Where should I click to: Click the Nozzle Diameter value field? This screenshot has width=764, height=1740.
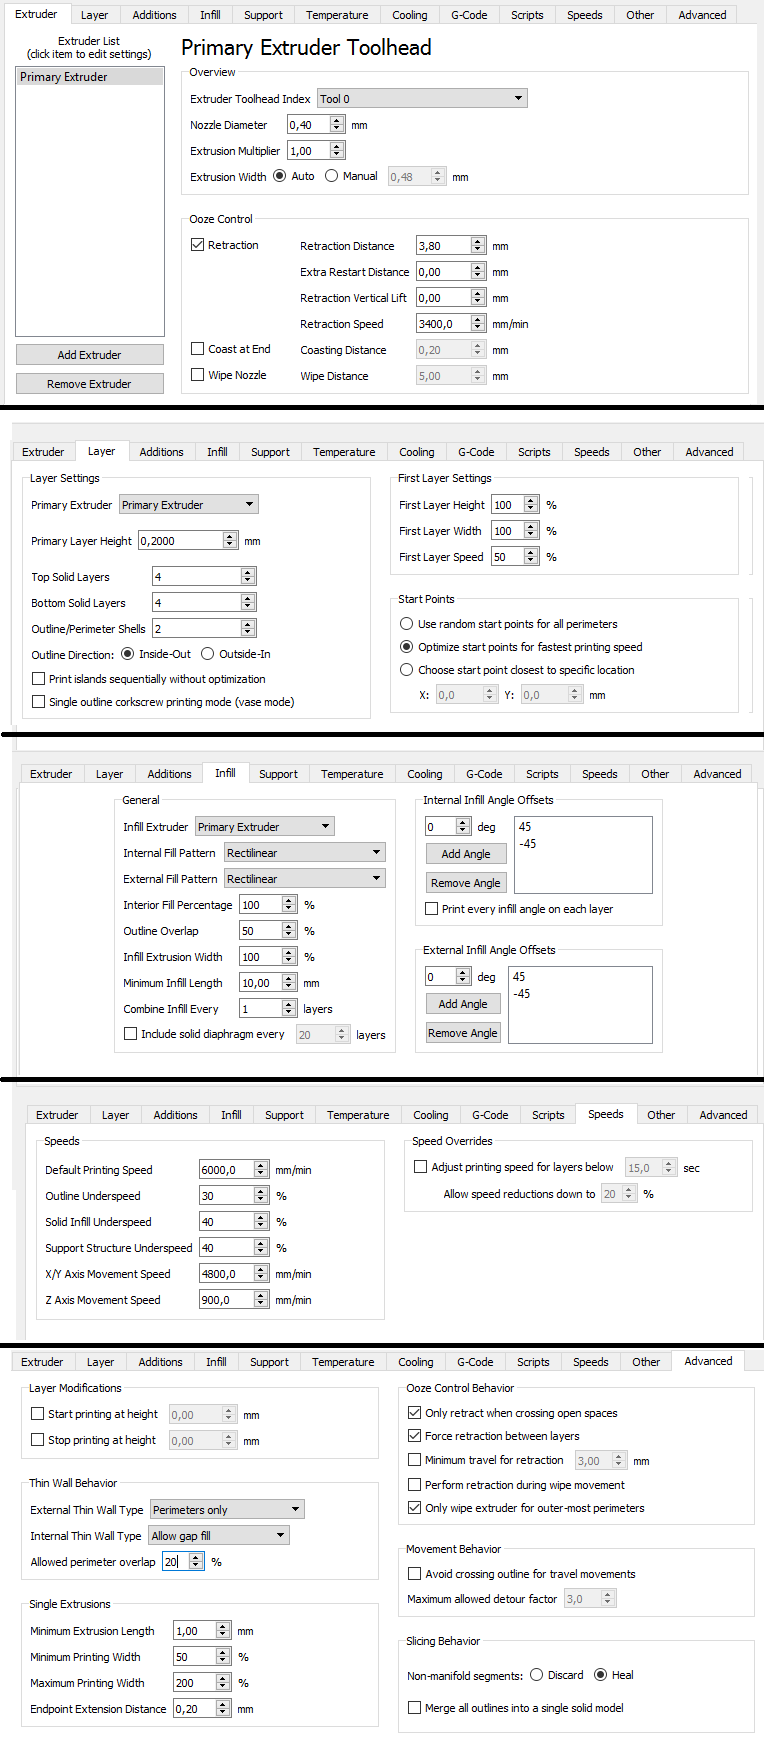[x=308, y=125]
